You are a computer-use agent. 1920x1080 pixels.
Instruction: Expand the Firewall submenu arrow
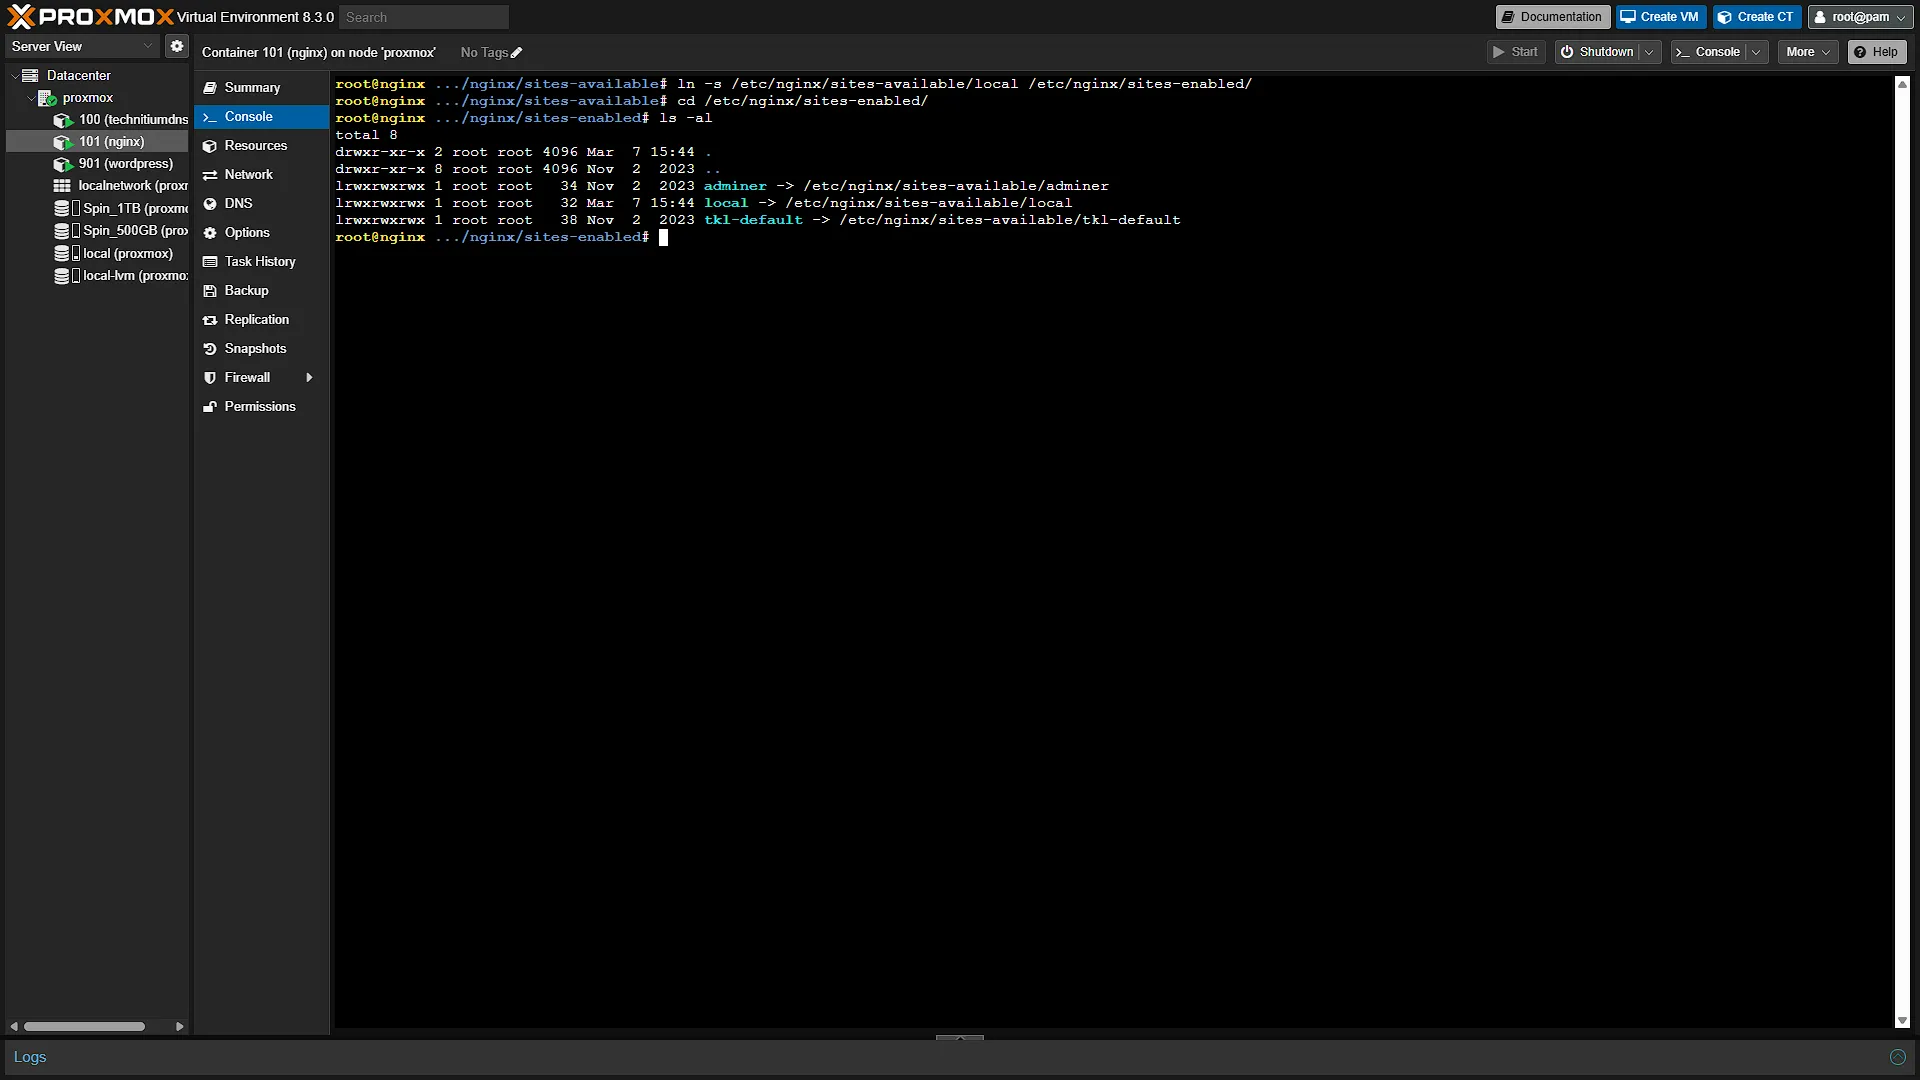tap(309, 378)
